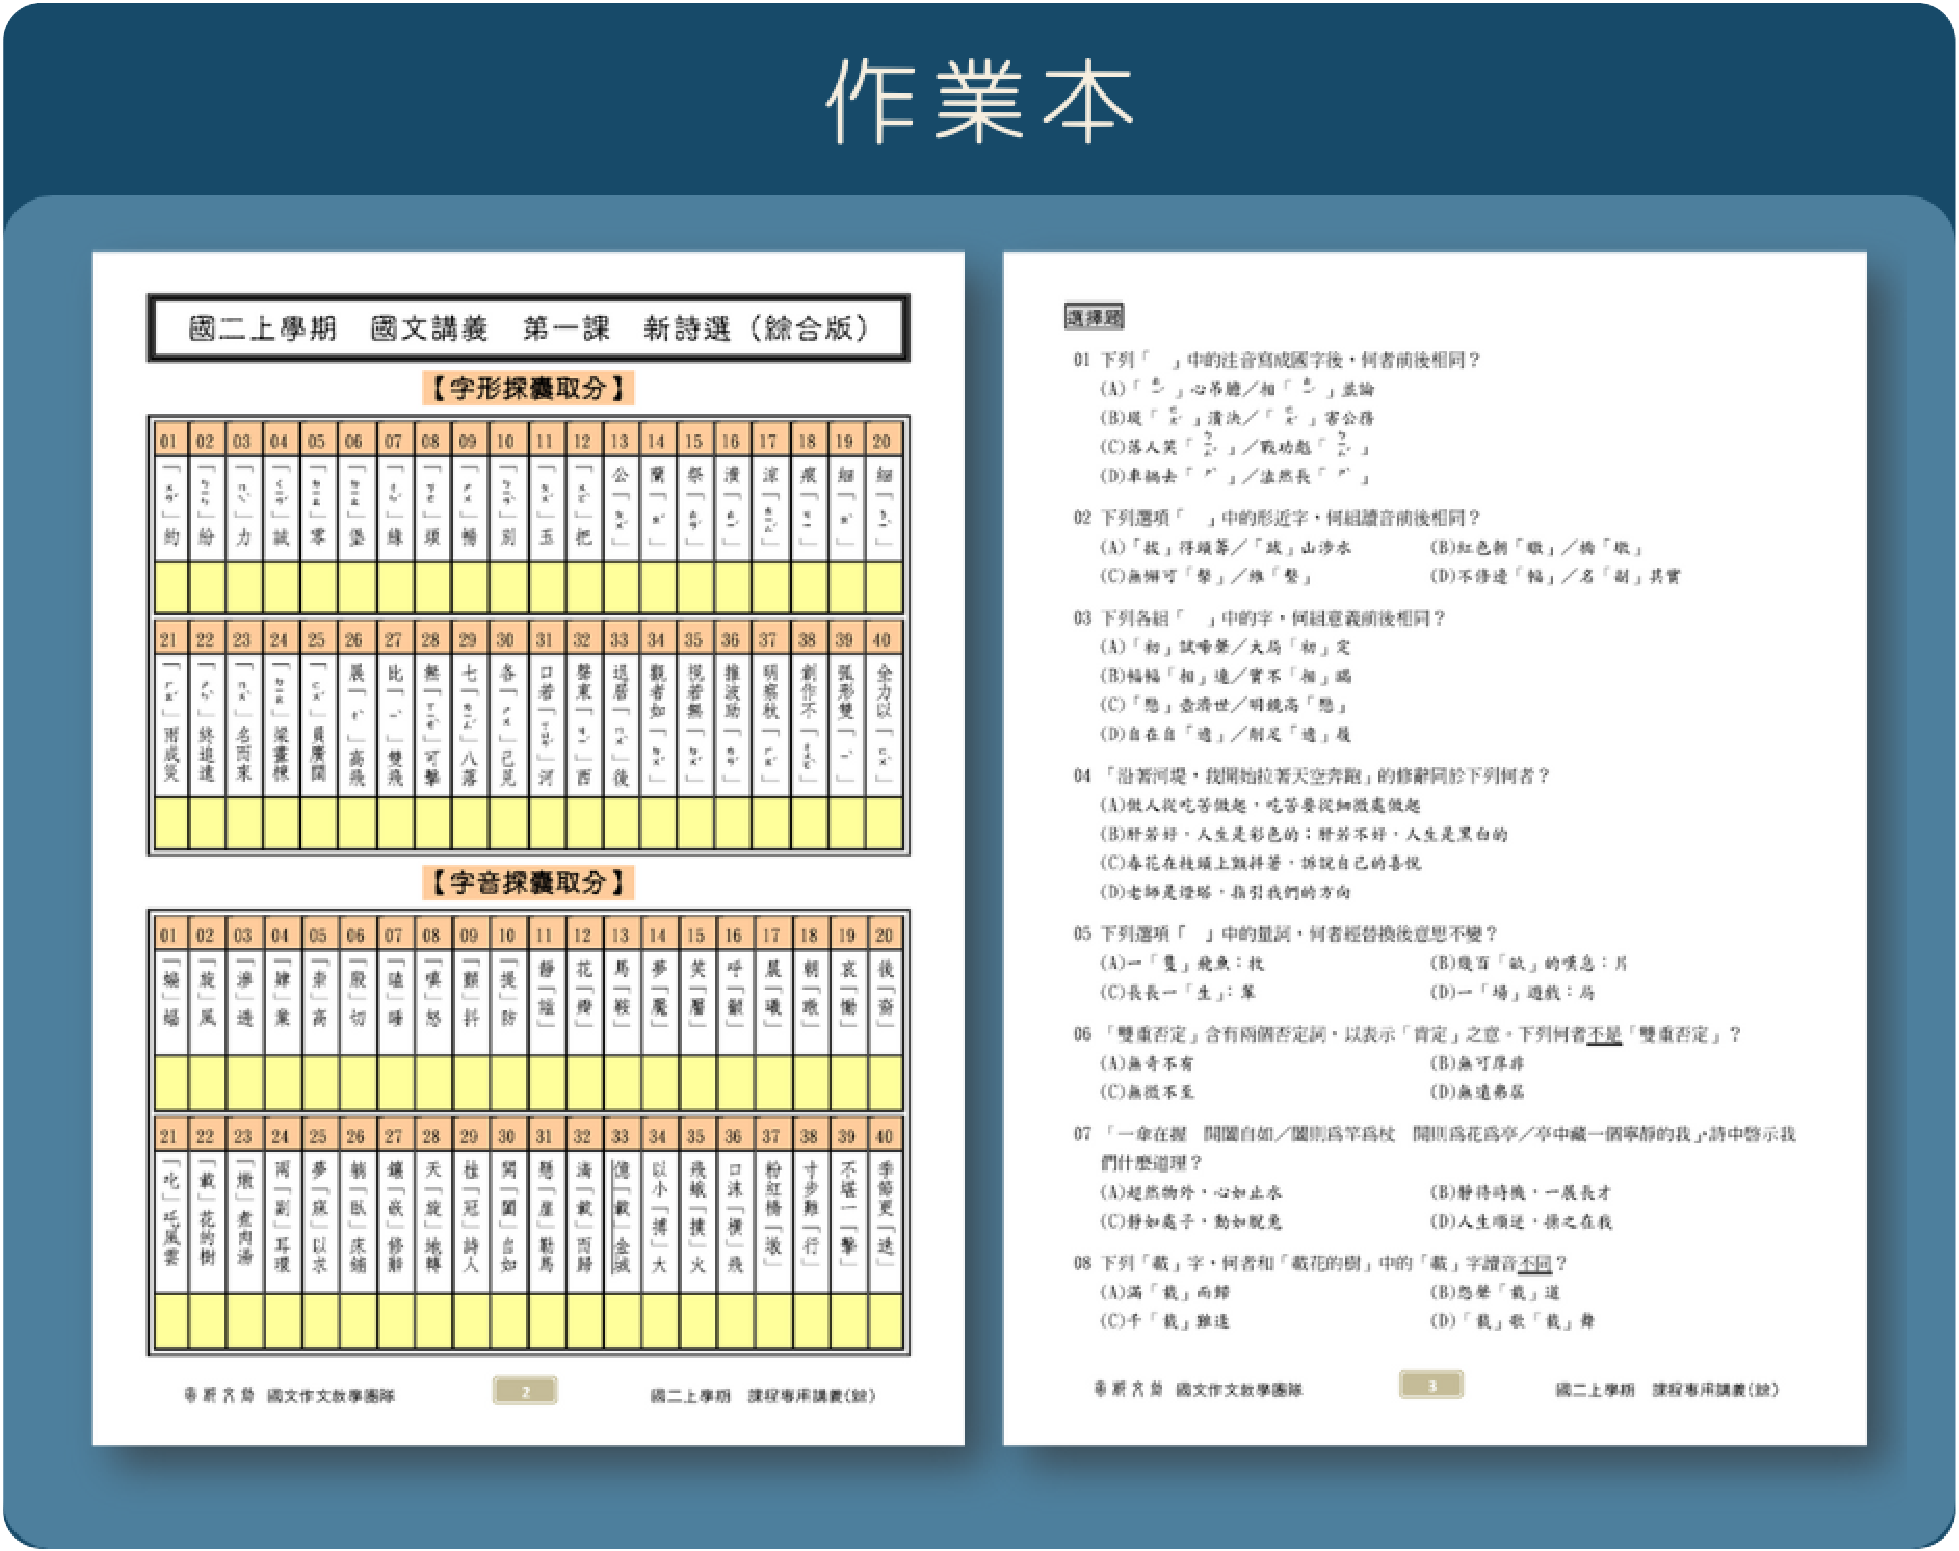Click question 05 about 量詞 替換
Screen dimensions: 1959x1551
coord(1286,934)
